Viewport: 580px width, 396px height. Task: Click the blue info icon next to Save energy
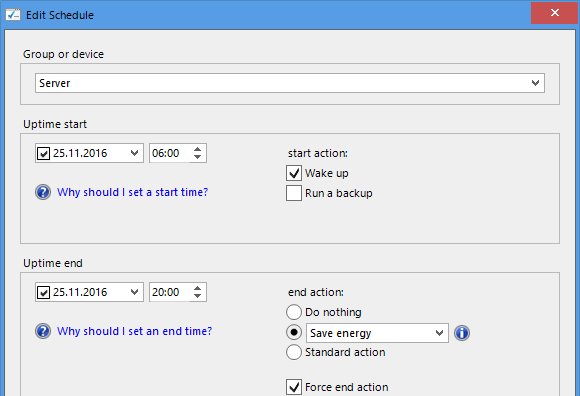pos(462,333)
